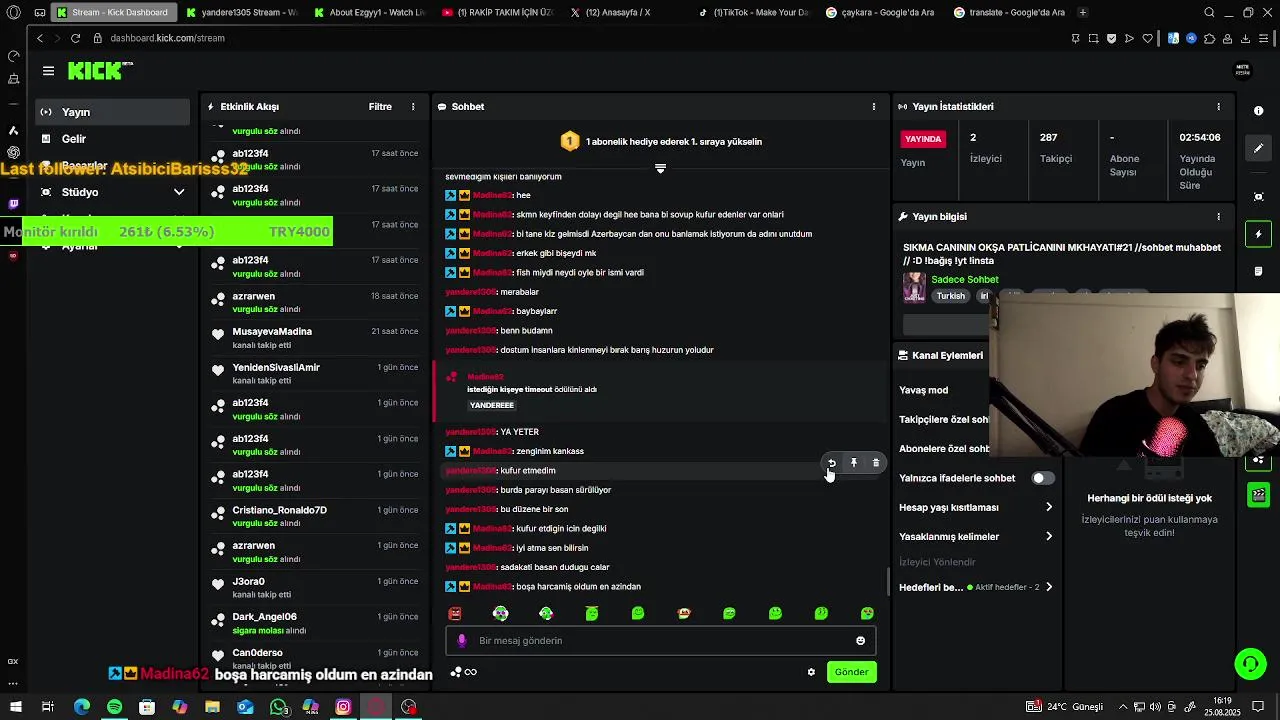Viewport: 1280px width, 720px height.
Task: Insert the headphones green emote
Action: [x=501, y=613]
